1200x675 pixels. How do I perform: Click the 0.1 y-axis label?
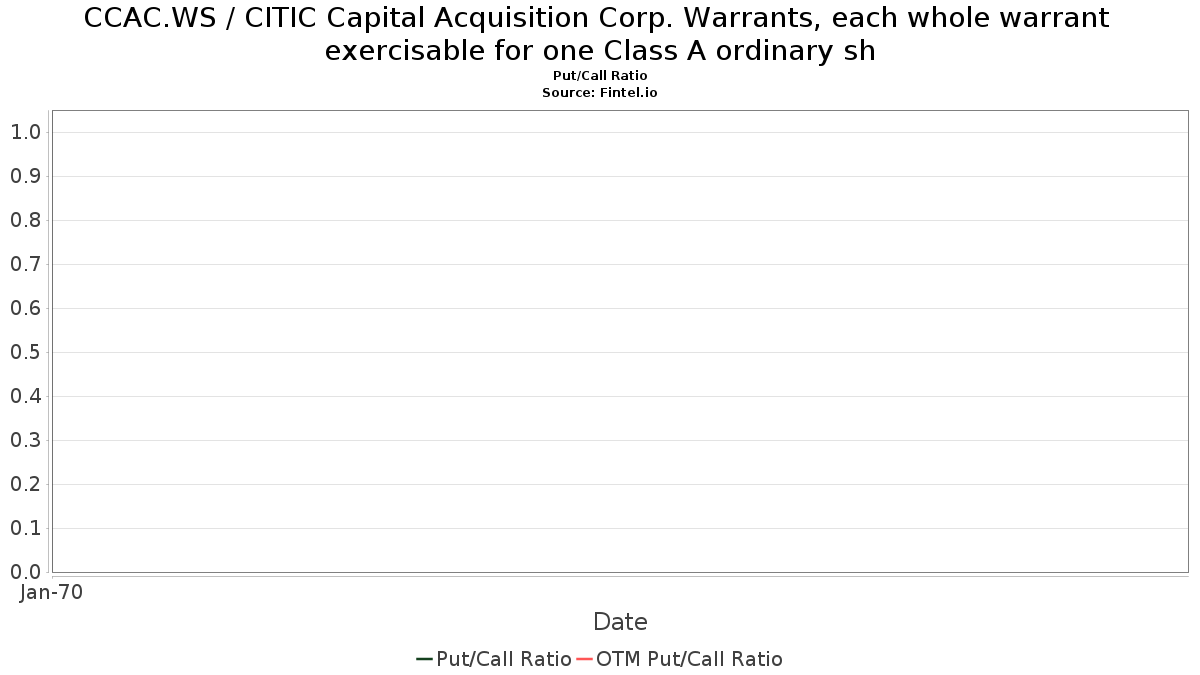[x=25, y=528]
